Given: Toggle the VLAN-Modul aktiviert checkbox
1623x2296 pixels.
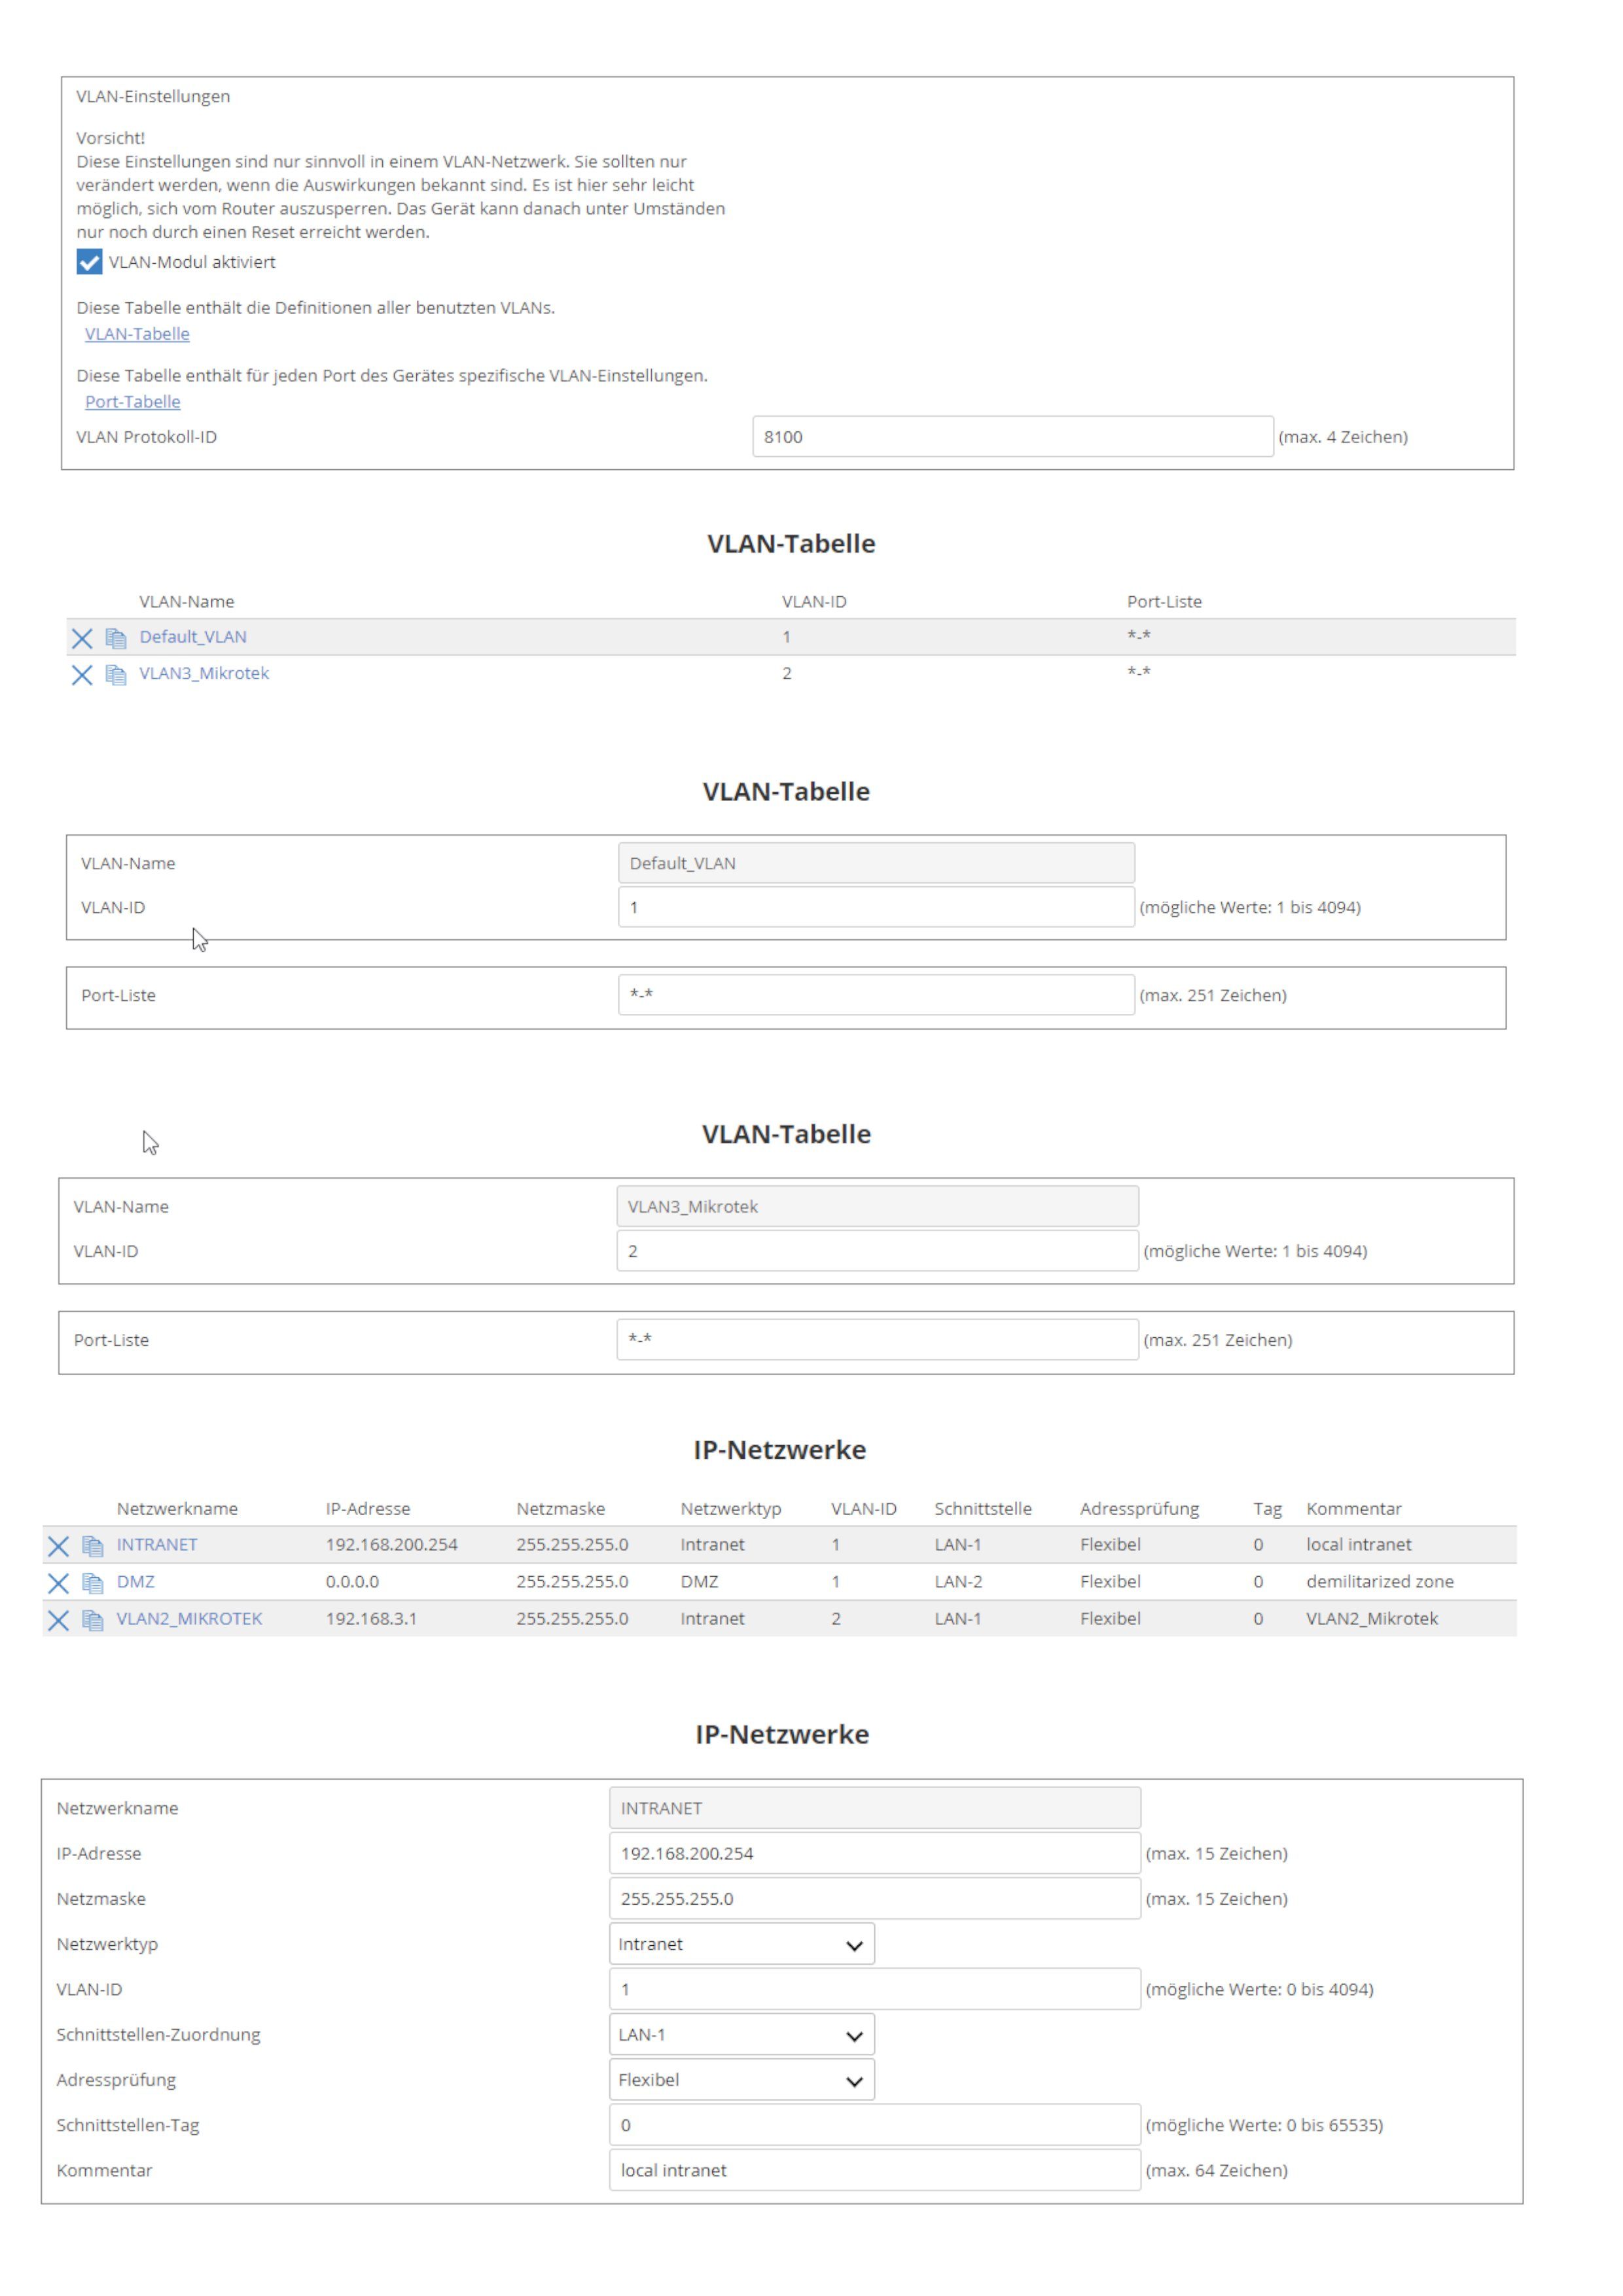Looking at the screenshot, I should point(89,262).
